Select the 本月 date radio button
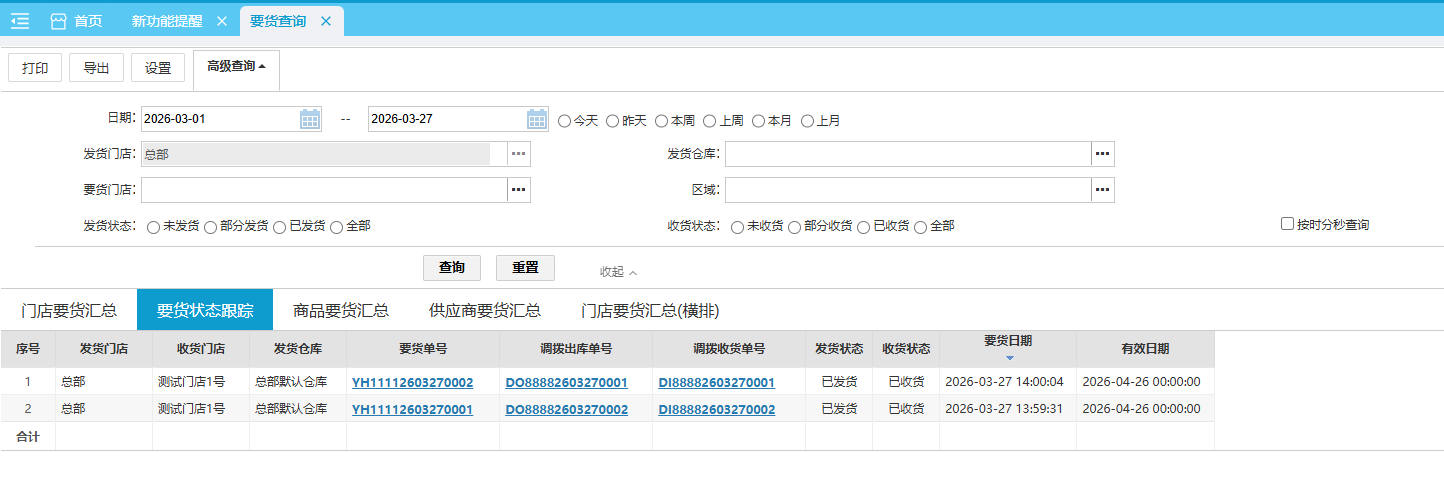This screenshot has height=484, width=1444. point(759,121)
